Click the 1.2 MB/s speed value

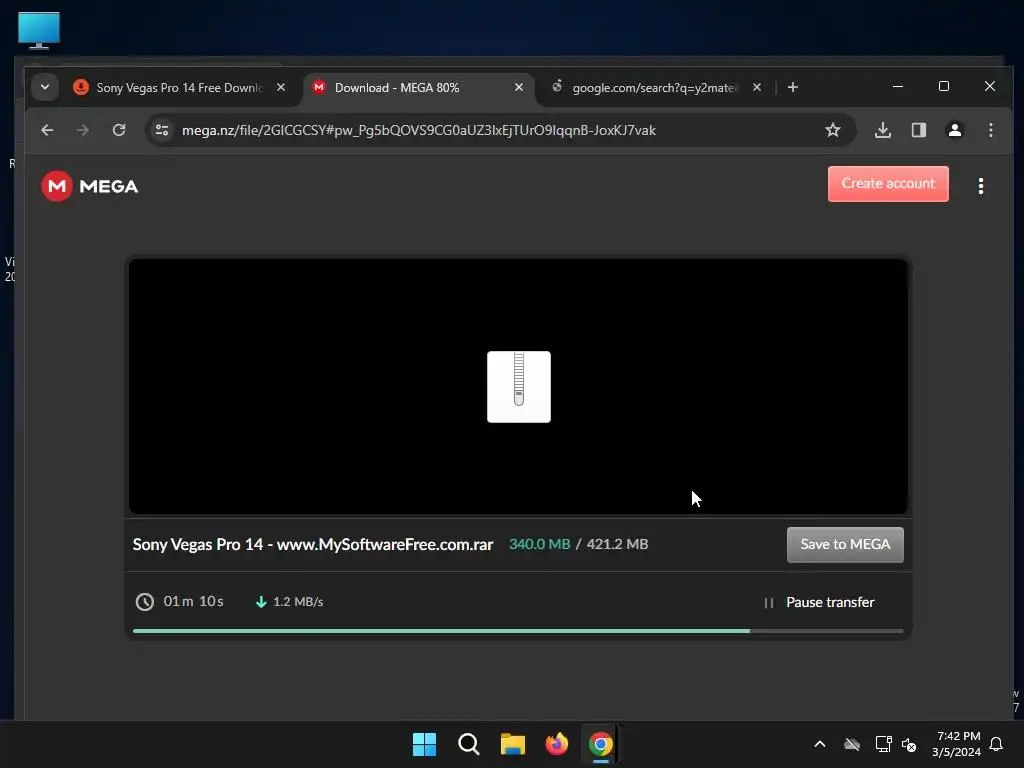pos(298,602)
